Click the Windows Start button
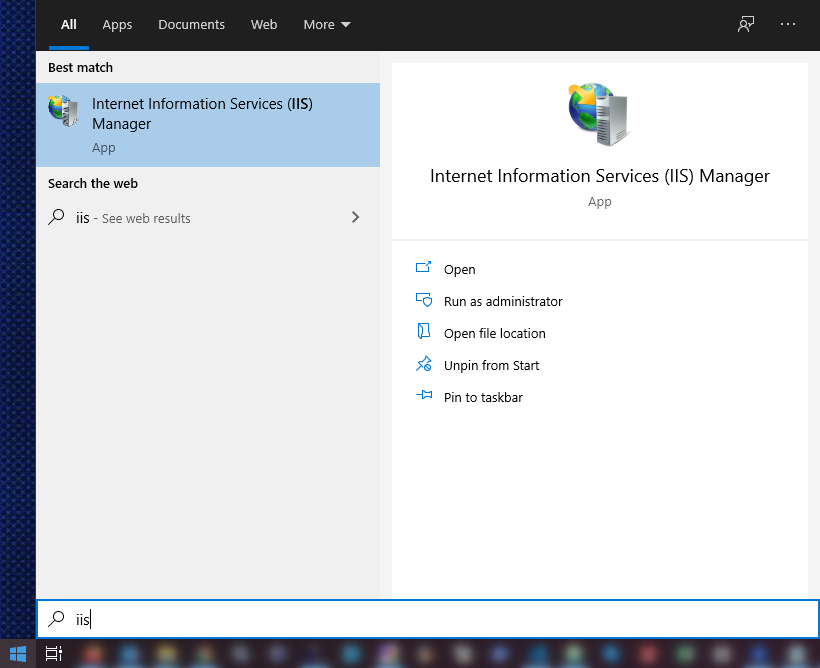The image size is (820, 668). 17,653
